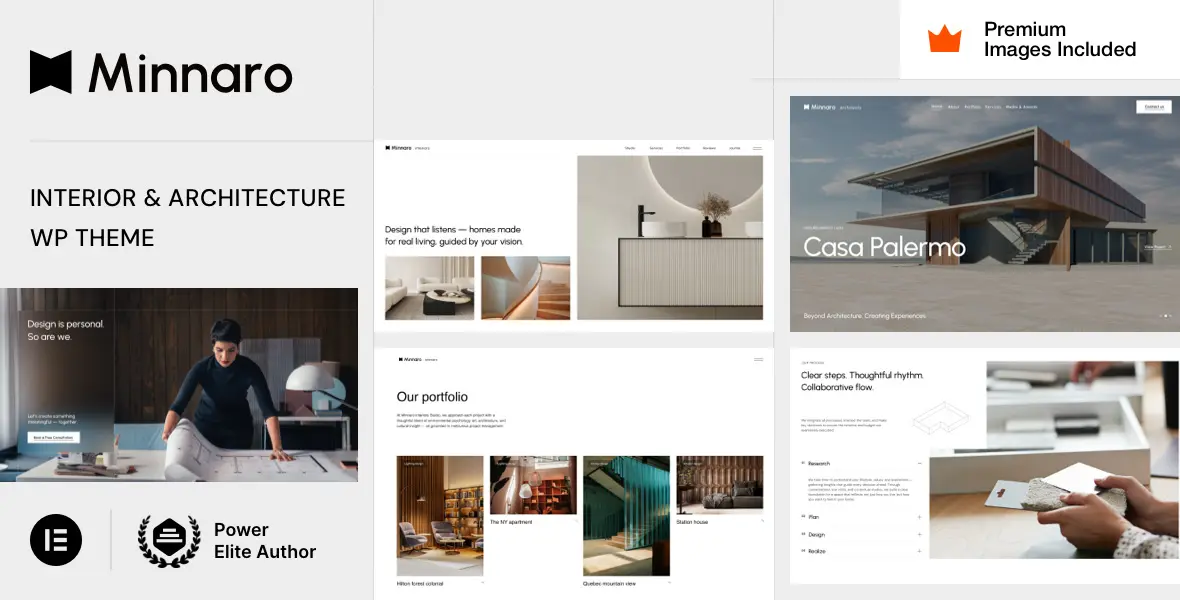Viewport: 1180px width, 600px height.
Task: Open the hamburger menu on portfolio page mockup
Action: [x=759, y=360]
